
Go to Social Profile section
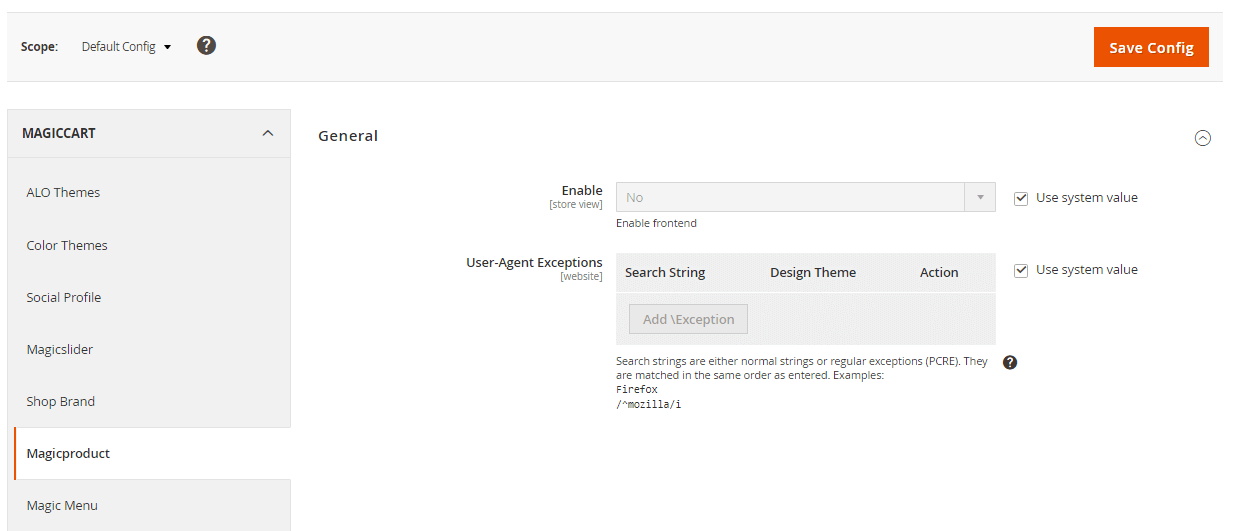63,297
